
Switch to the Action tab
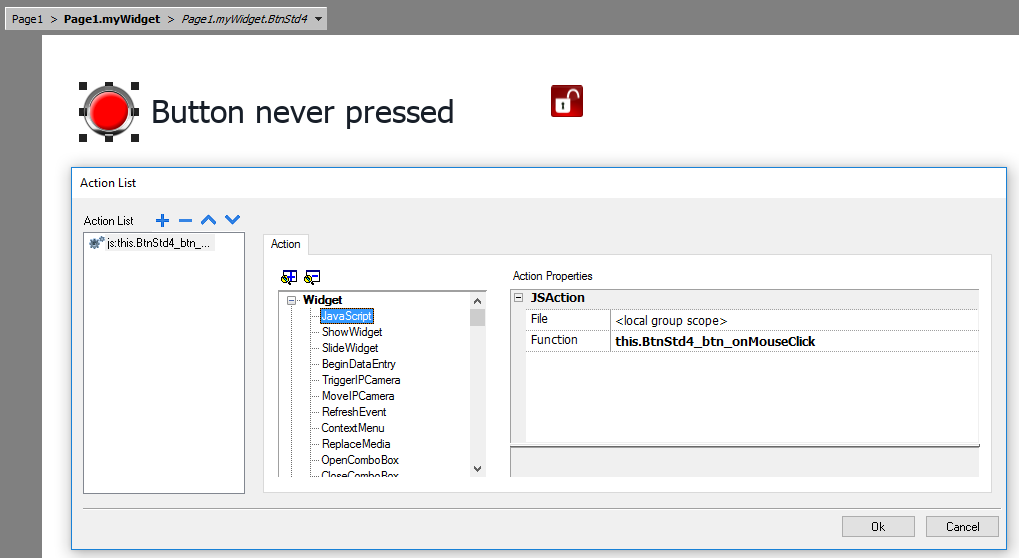click(x=286, y=244)
